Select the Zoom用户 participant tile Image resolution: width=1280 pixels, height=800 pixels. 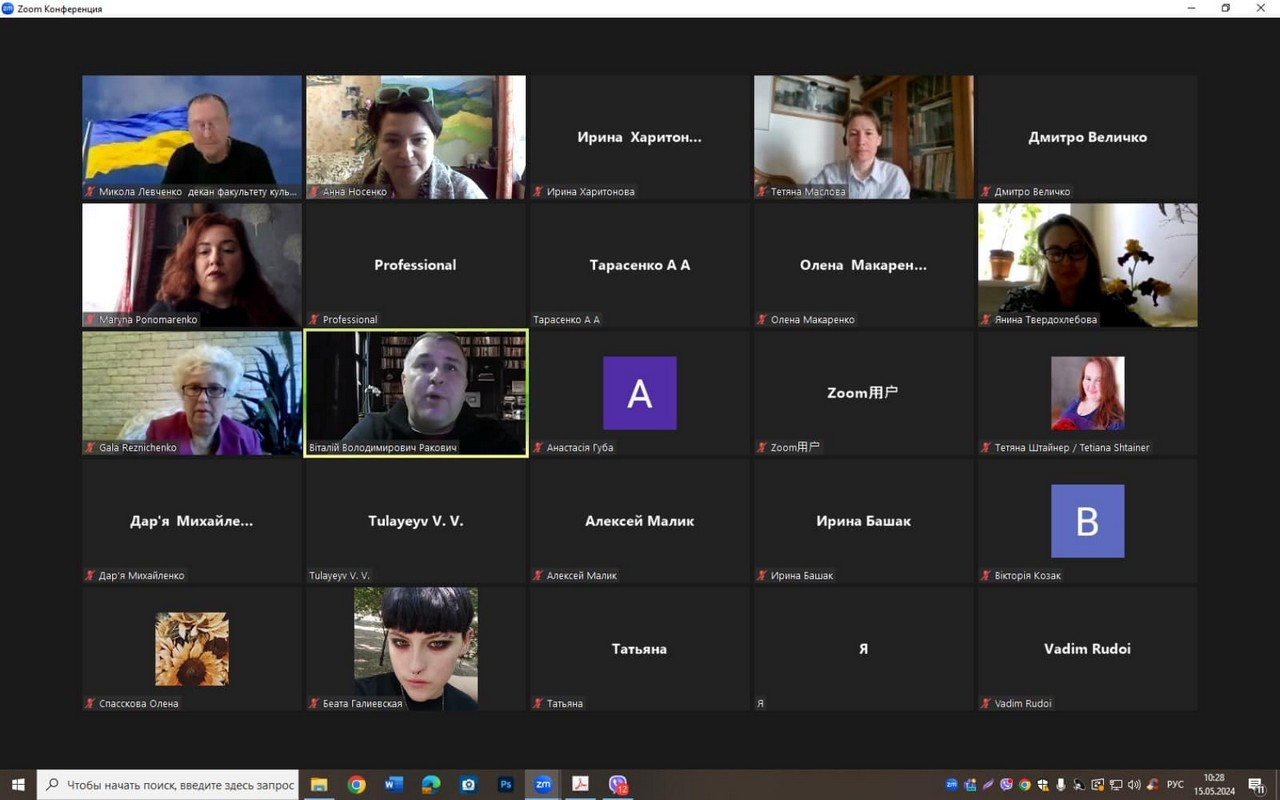(864, 393)
